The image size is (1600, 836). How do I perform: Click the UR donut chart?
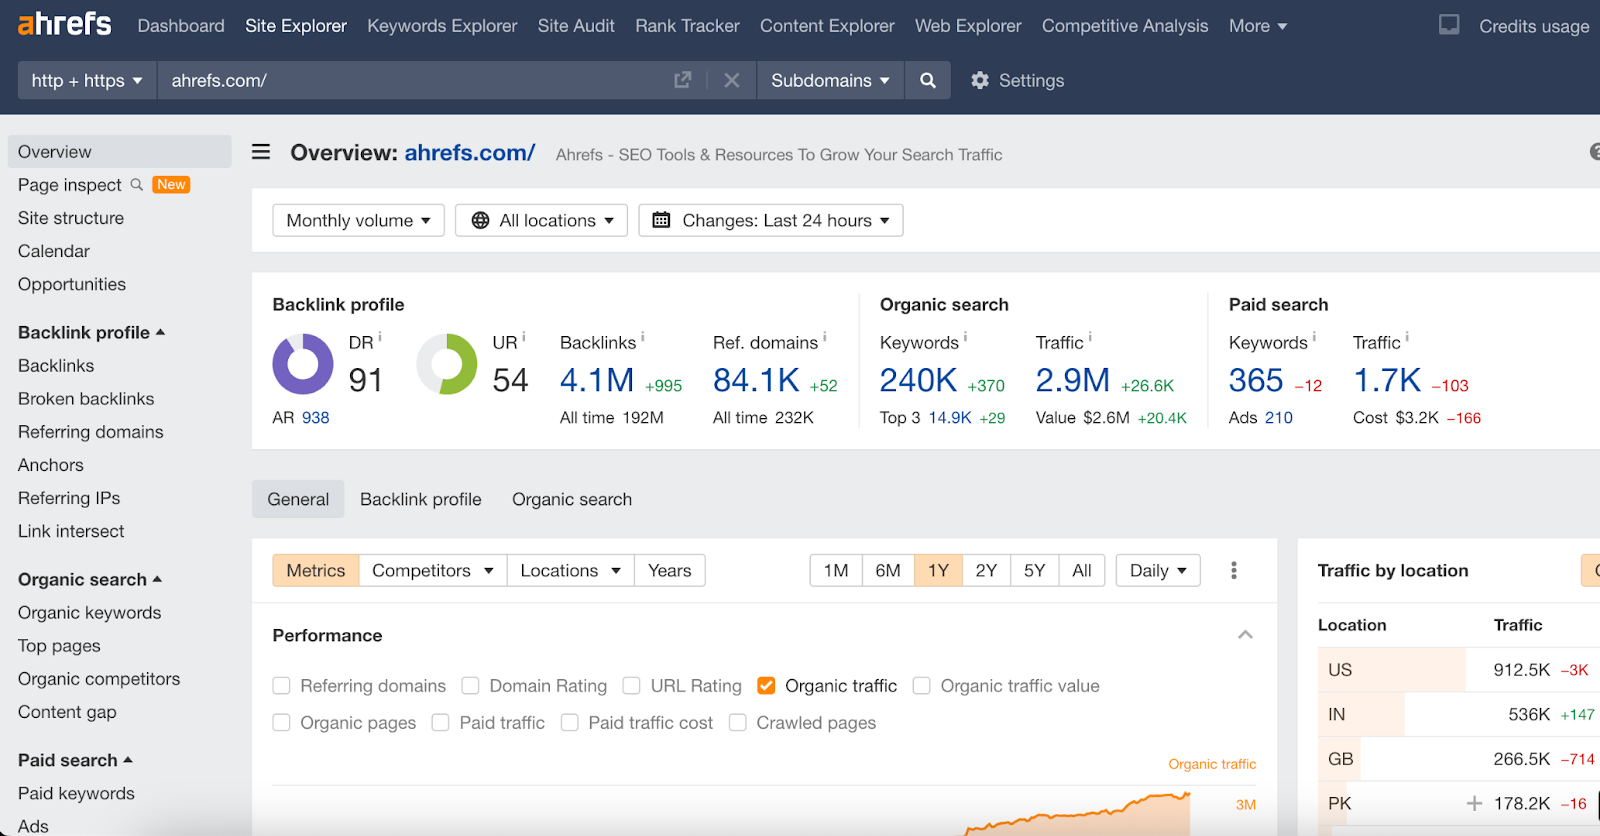click(x=447, y=364)
